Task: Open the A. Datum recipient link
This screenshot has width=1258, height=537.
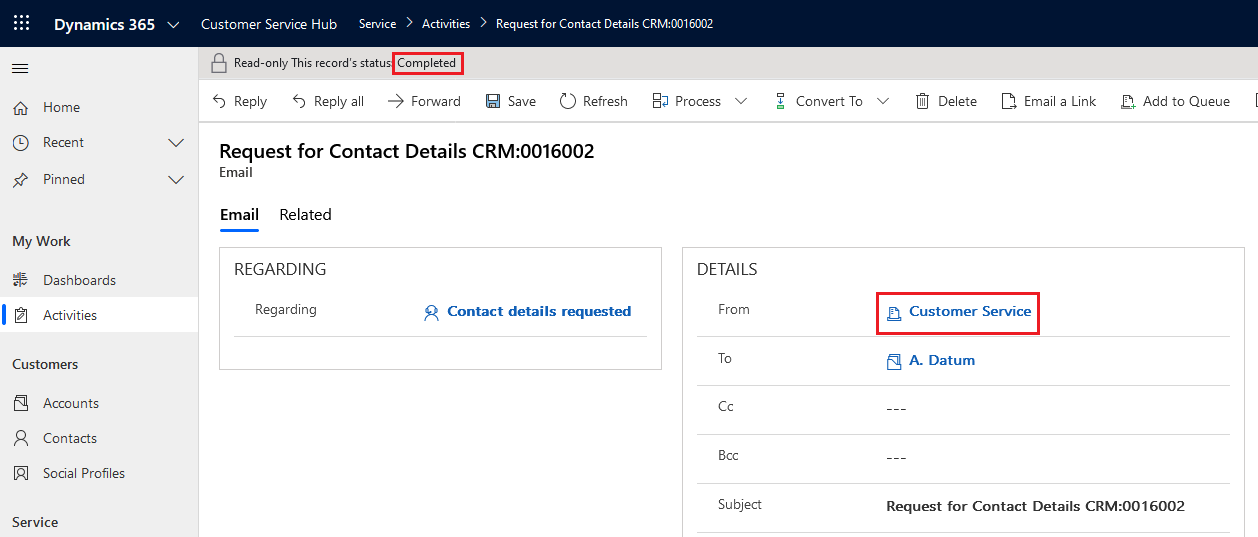Action: coord(942,360)
